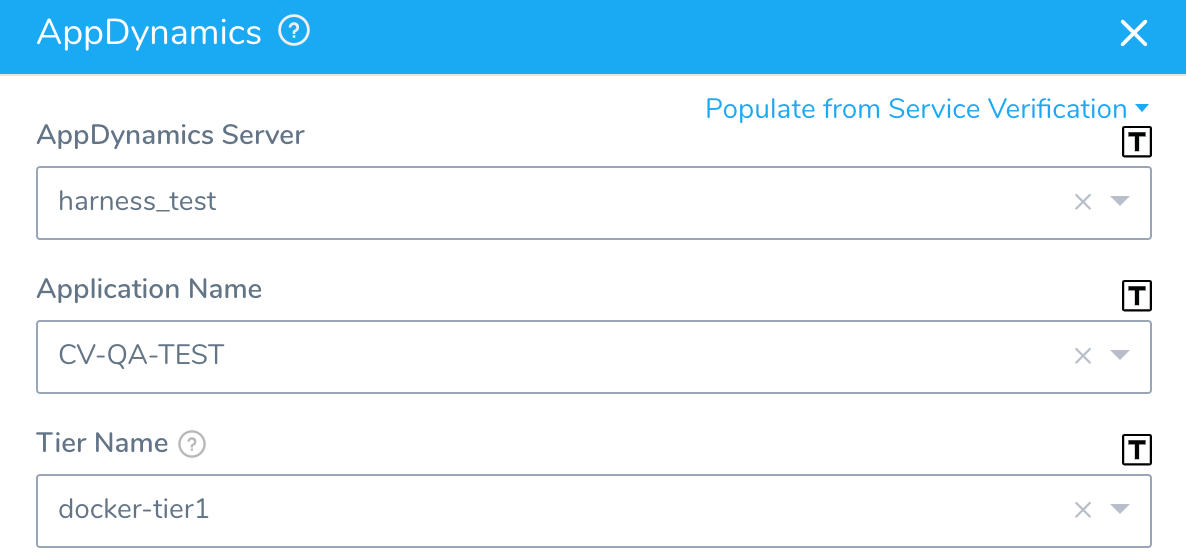Click Populate from Service Verification link
The width and height of the screenshot is (1186, 560).
point(916,109)
